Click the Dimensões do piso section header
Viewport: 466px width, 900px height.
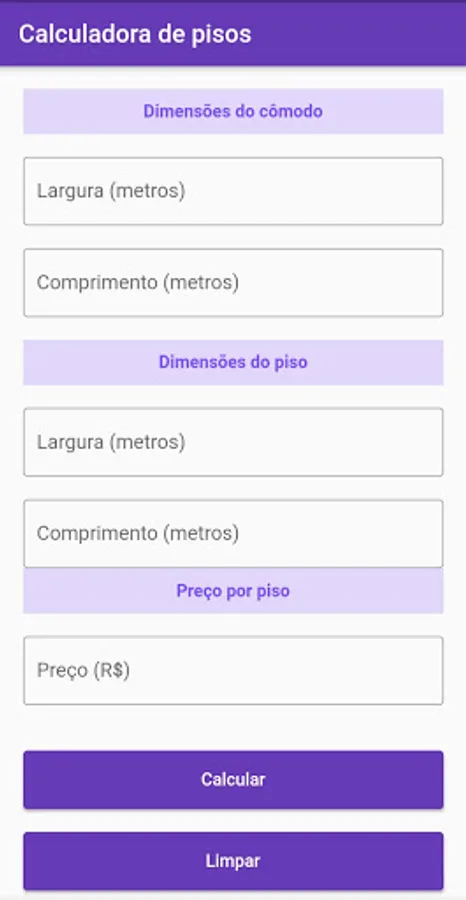233,362
